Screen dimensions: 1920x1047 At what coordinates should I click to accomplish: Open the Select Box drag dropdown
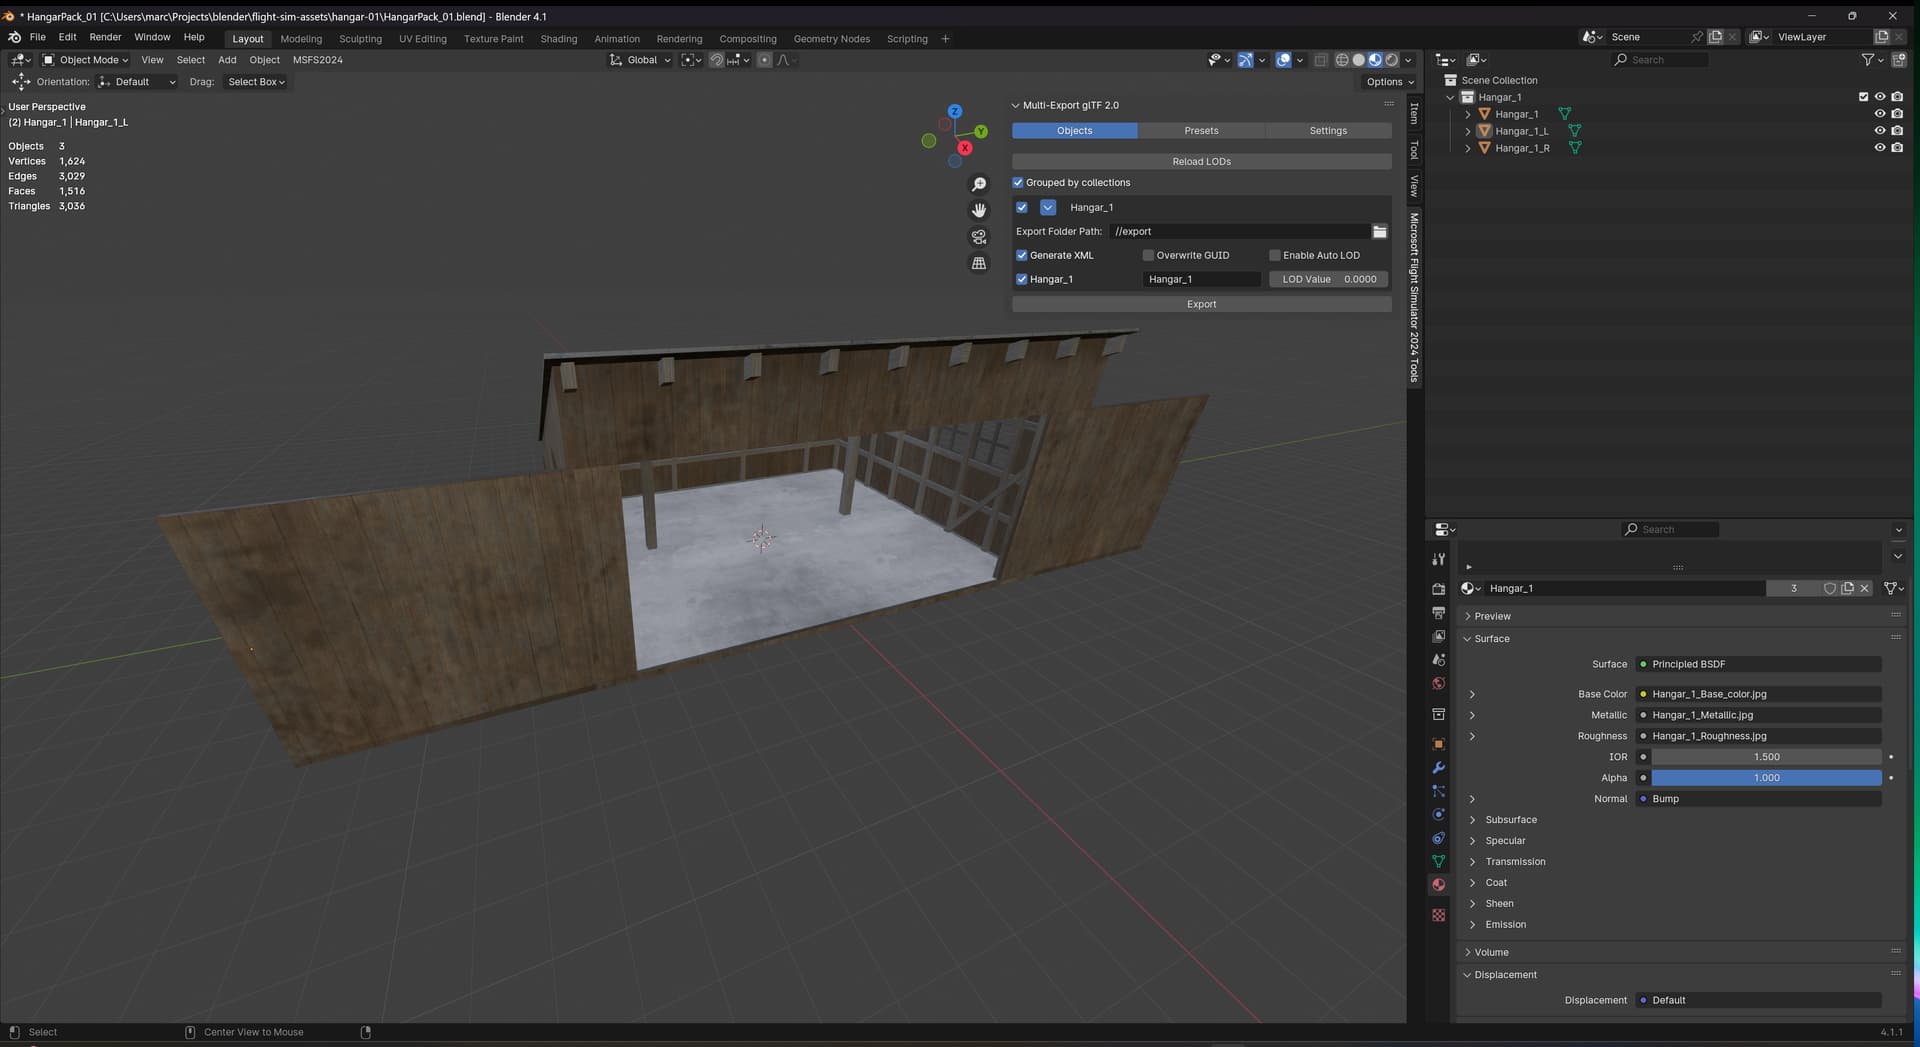[256, 82]
